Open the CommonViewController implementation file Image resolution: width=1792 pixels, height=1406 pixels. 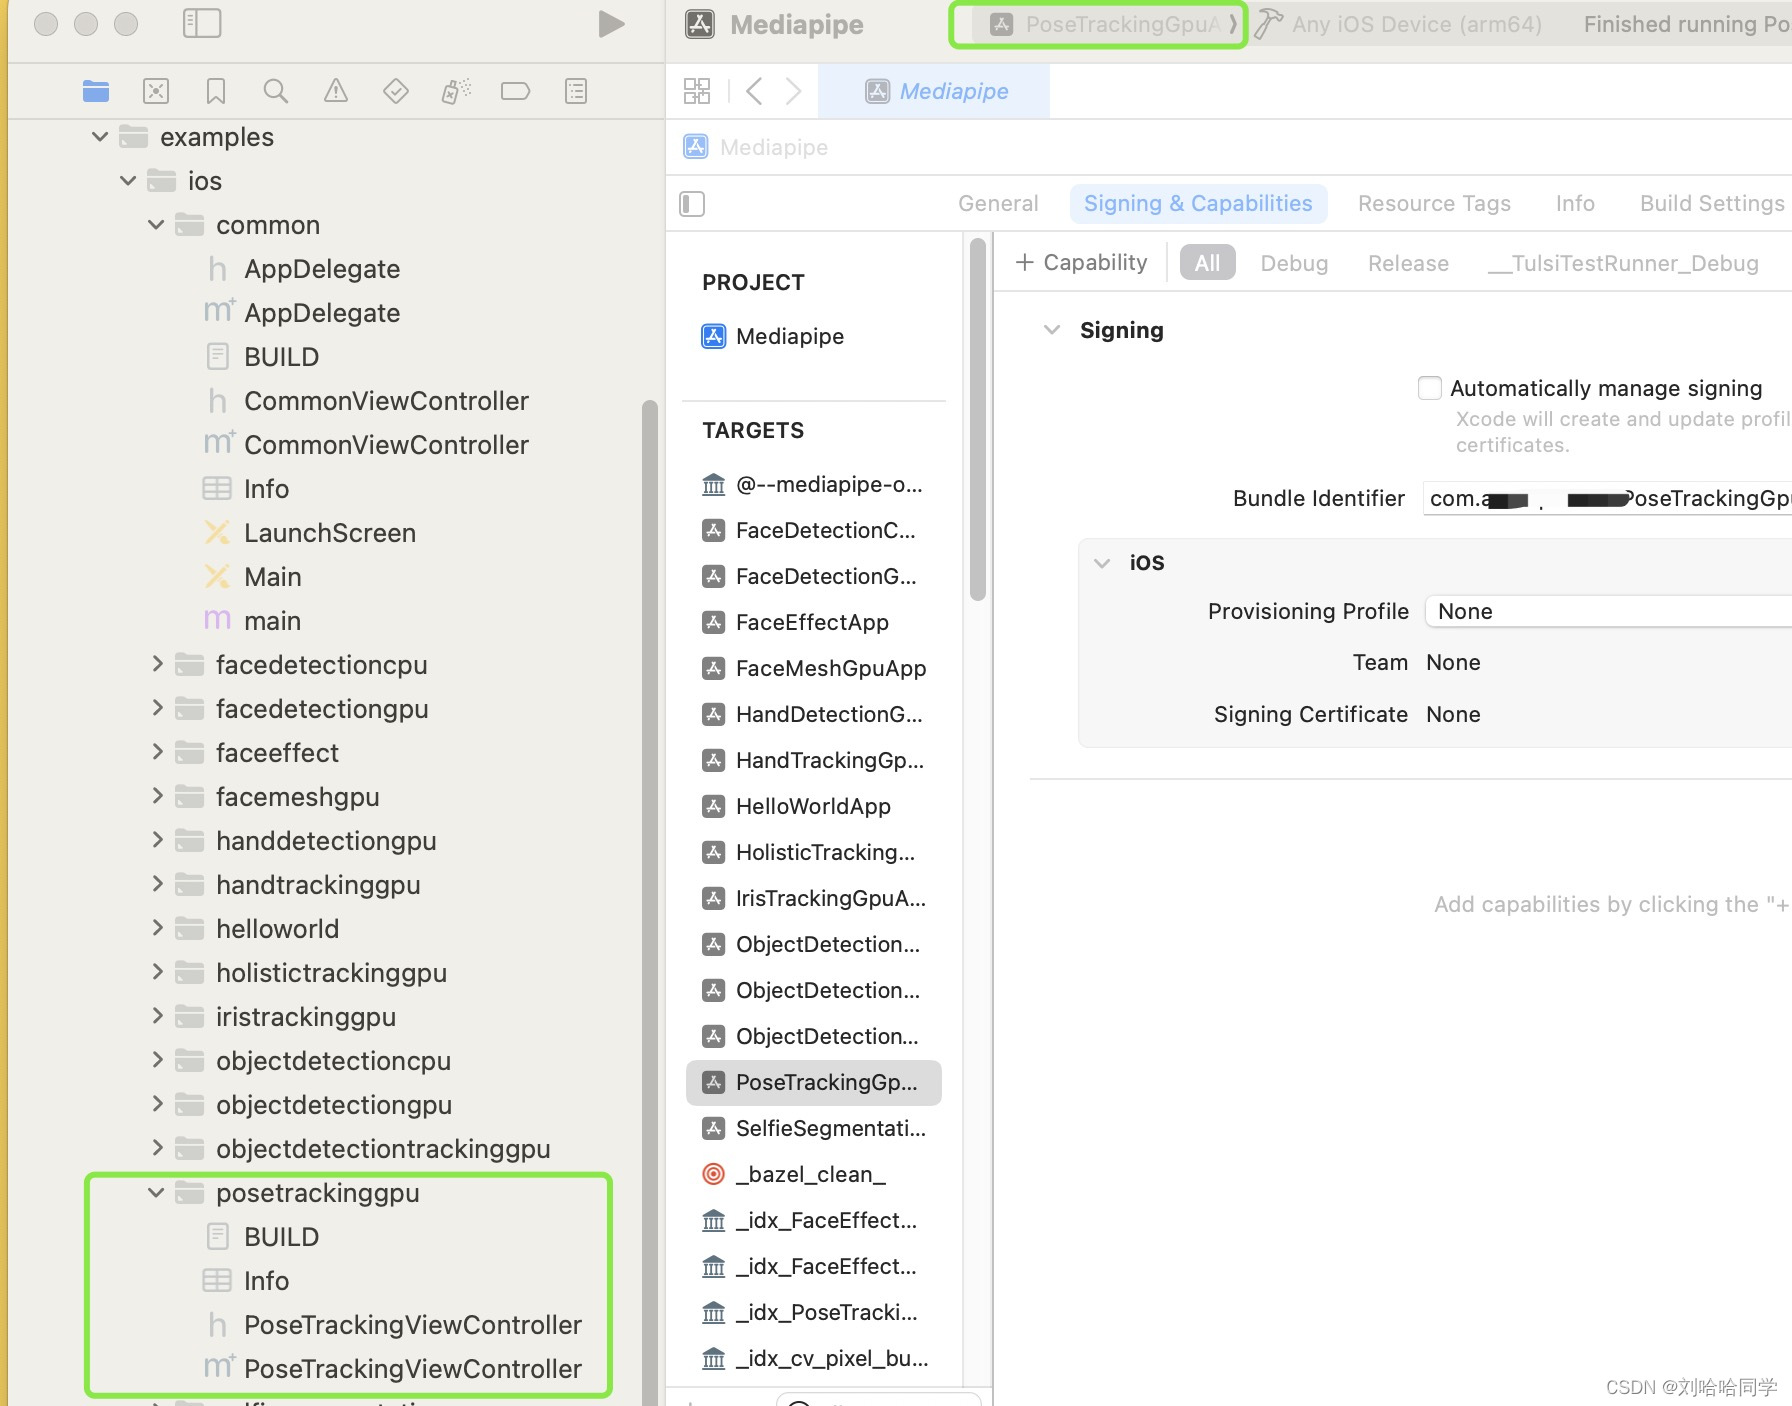[x=367, y=445]
